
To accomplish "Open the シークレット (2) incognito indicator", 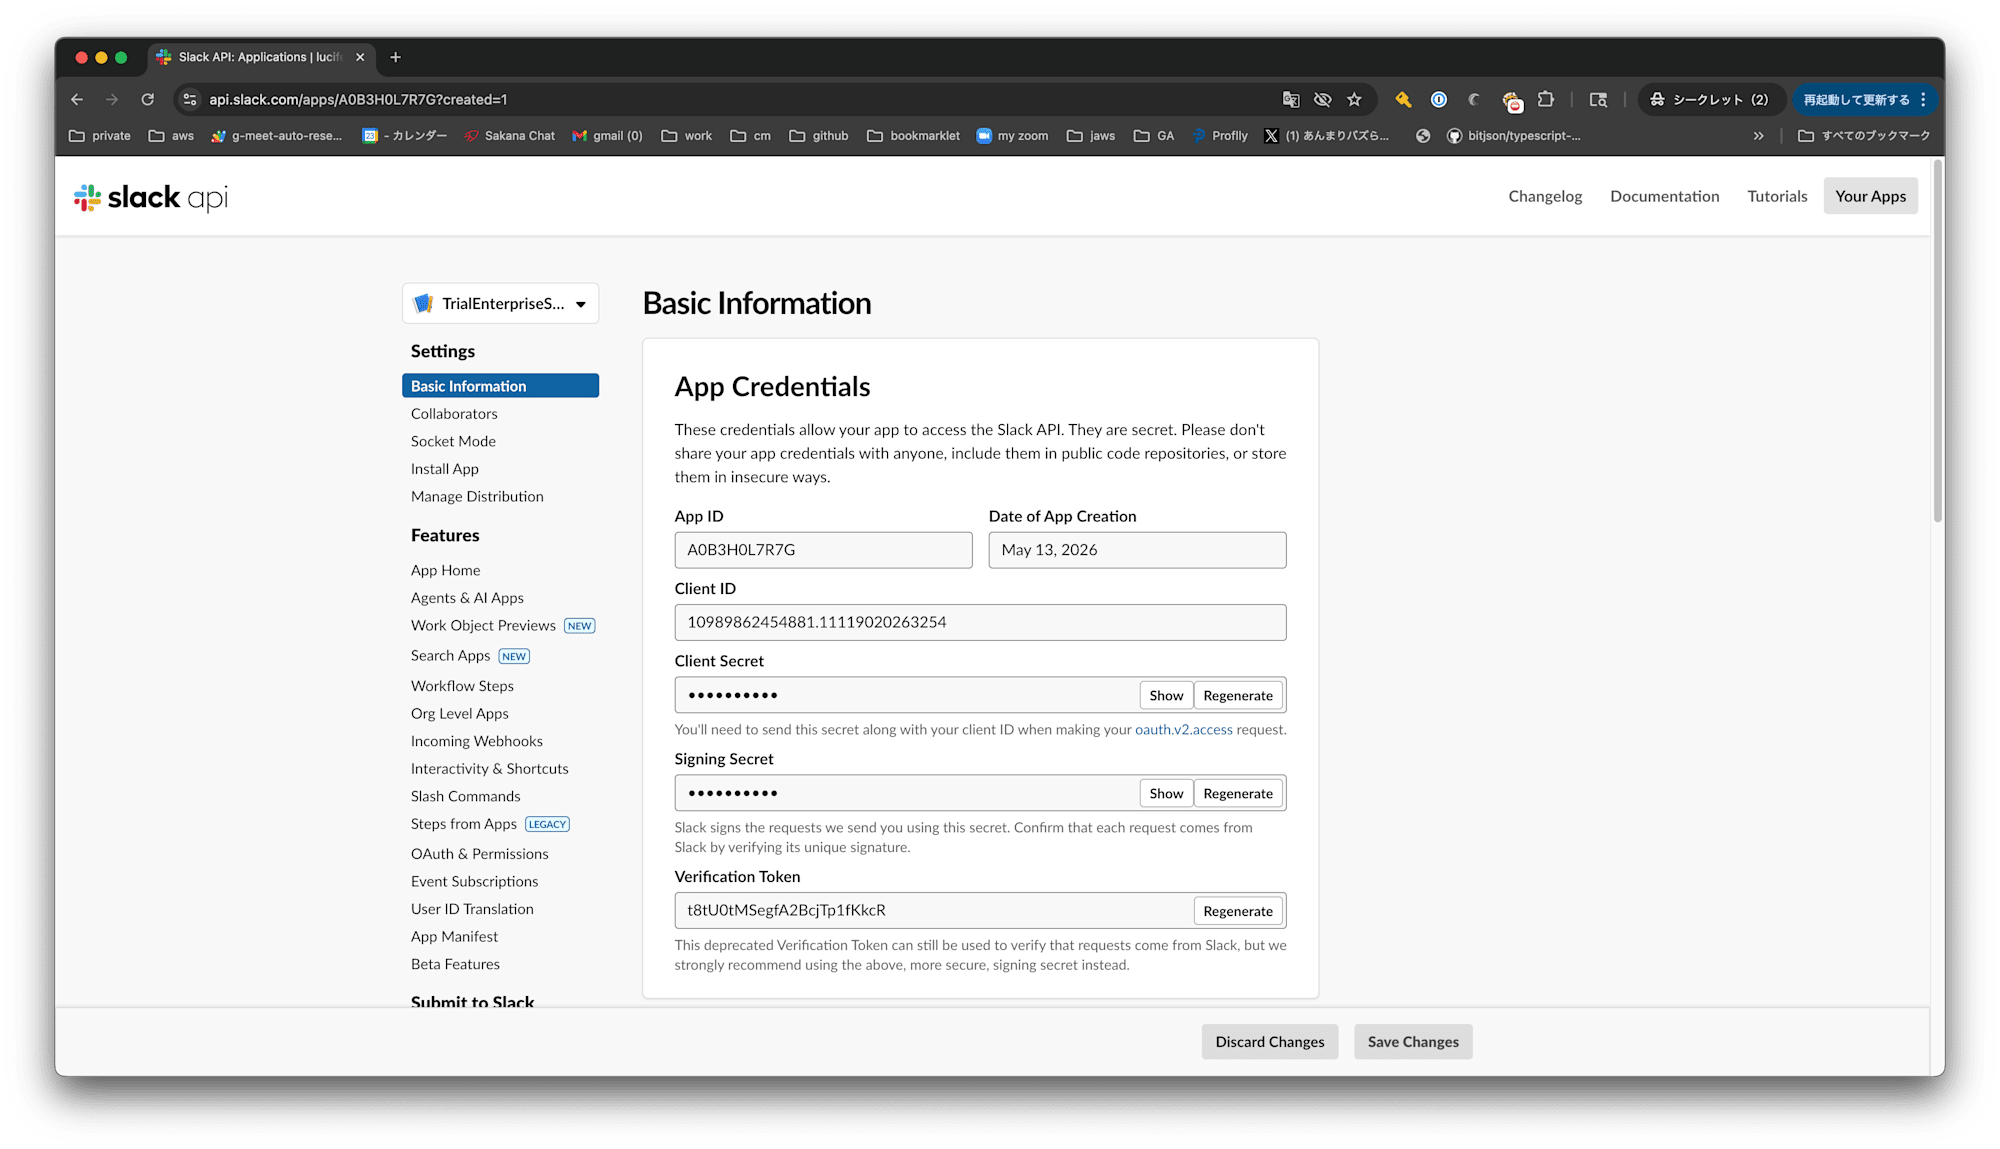I will pyautogui.click(x=1710, y=100).
